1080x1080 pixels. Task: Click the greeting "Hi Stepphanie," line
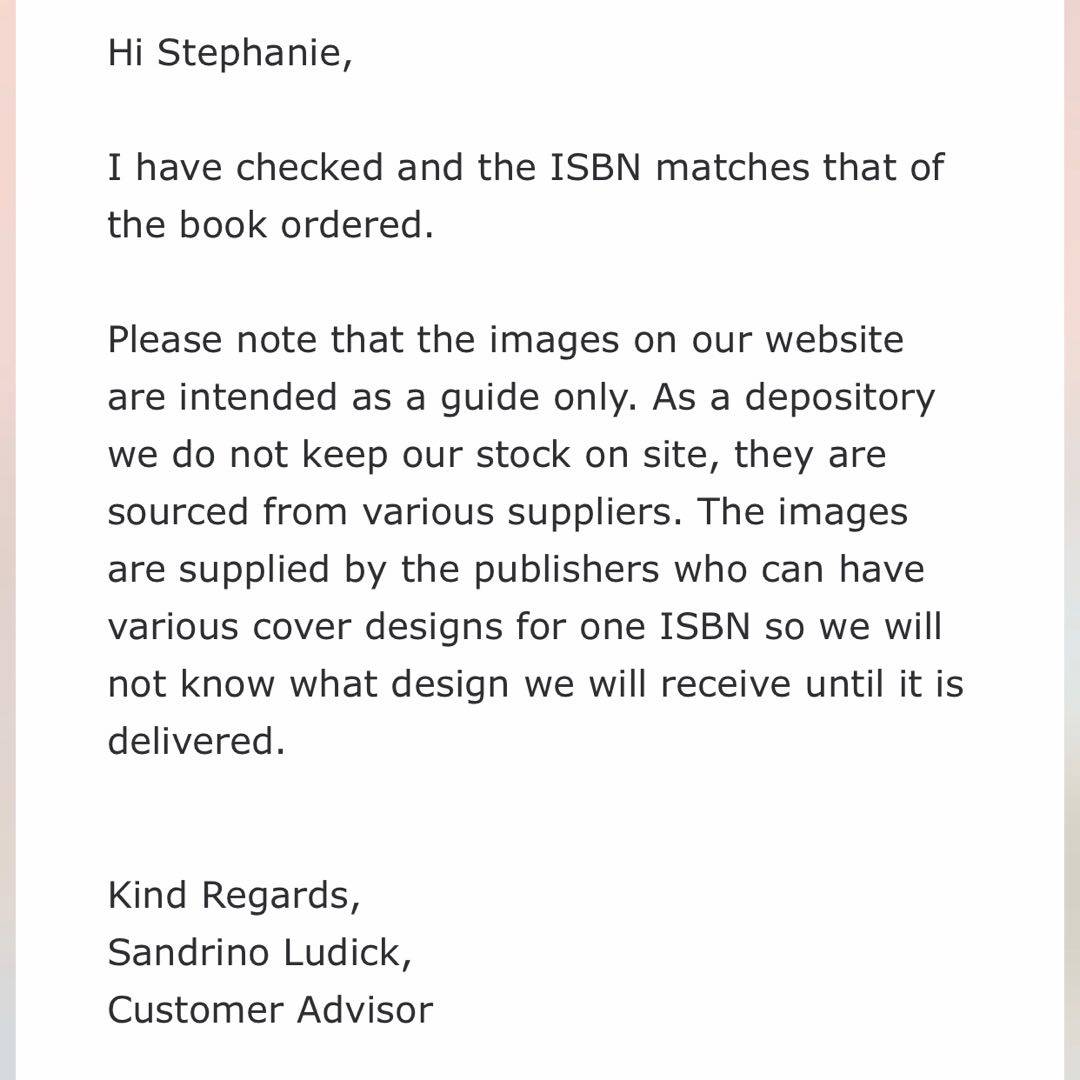click(230, 53)
